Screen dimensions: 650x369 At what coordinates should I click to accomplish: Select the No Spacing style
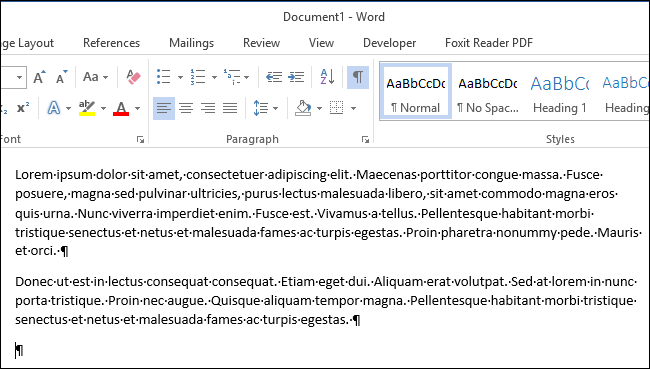[488, 92]
